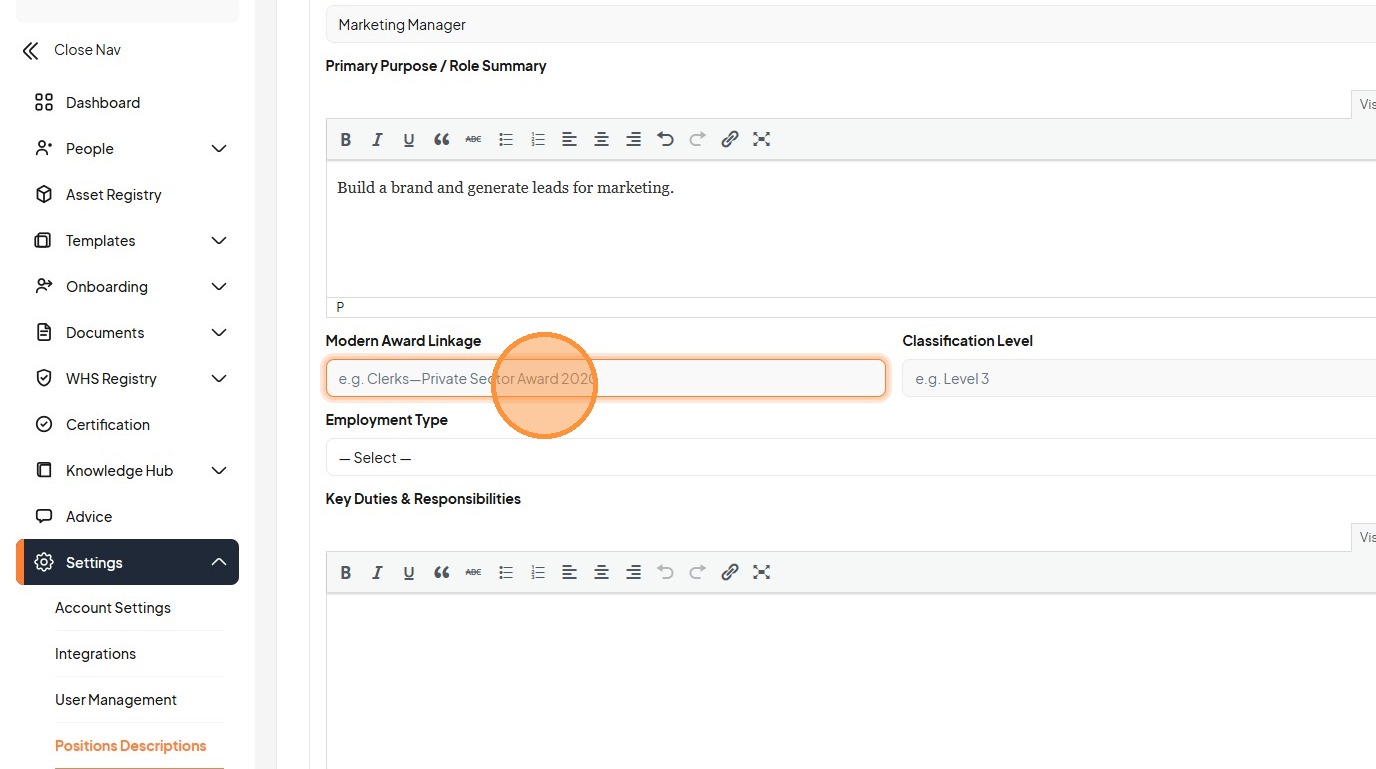Open Integrations settings

(x=95, y=654)
